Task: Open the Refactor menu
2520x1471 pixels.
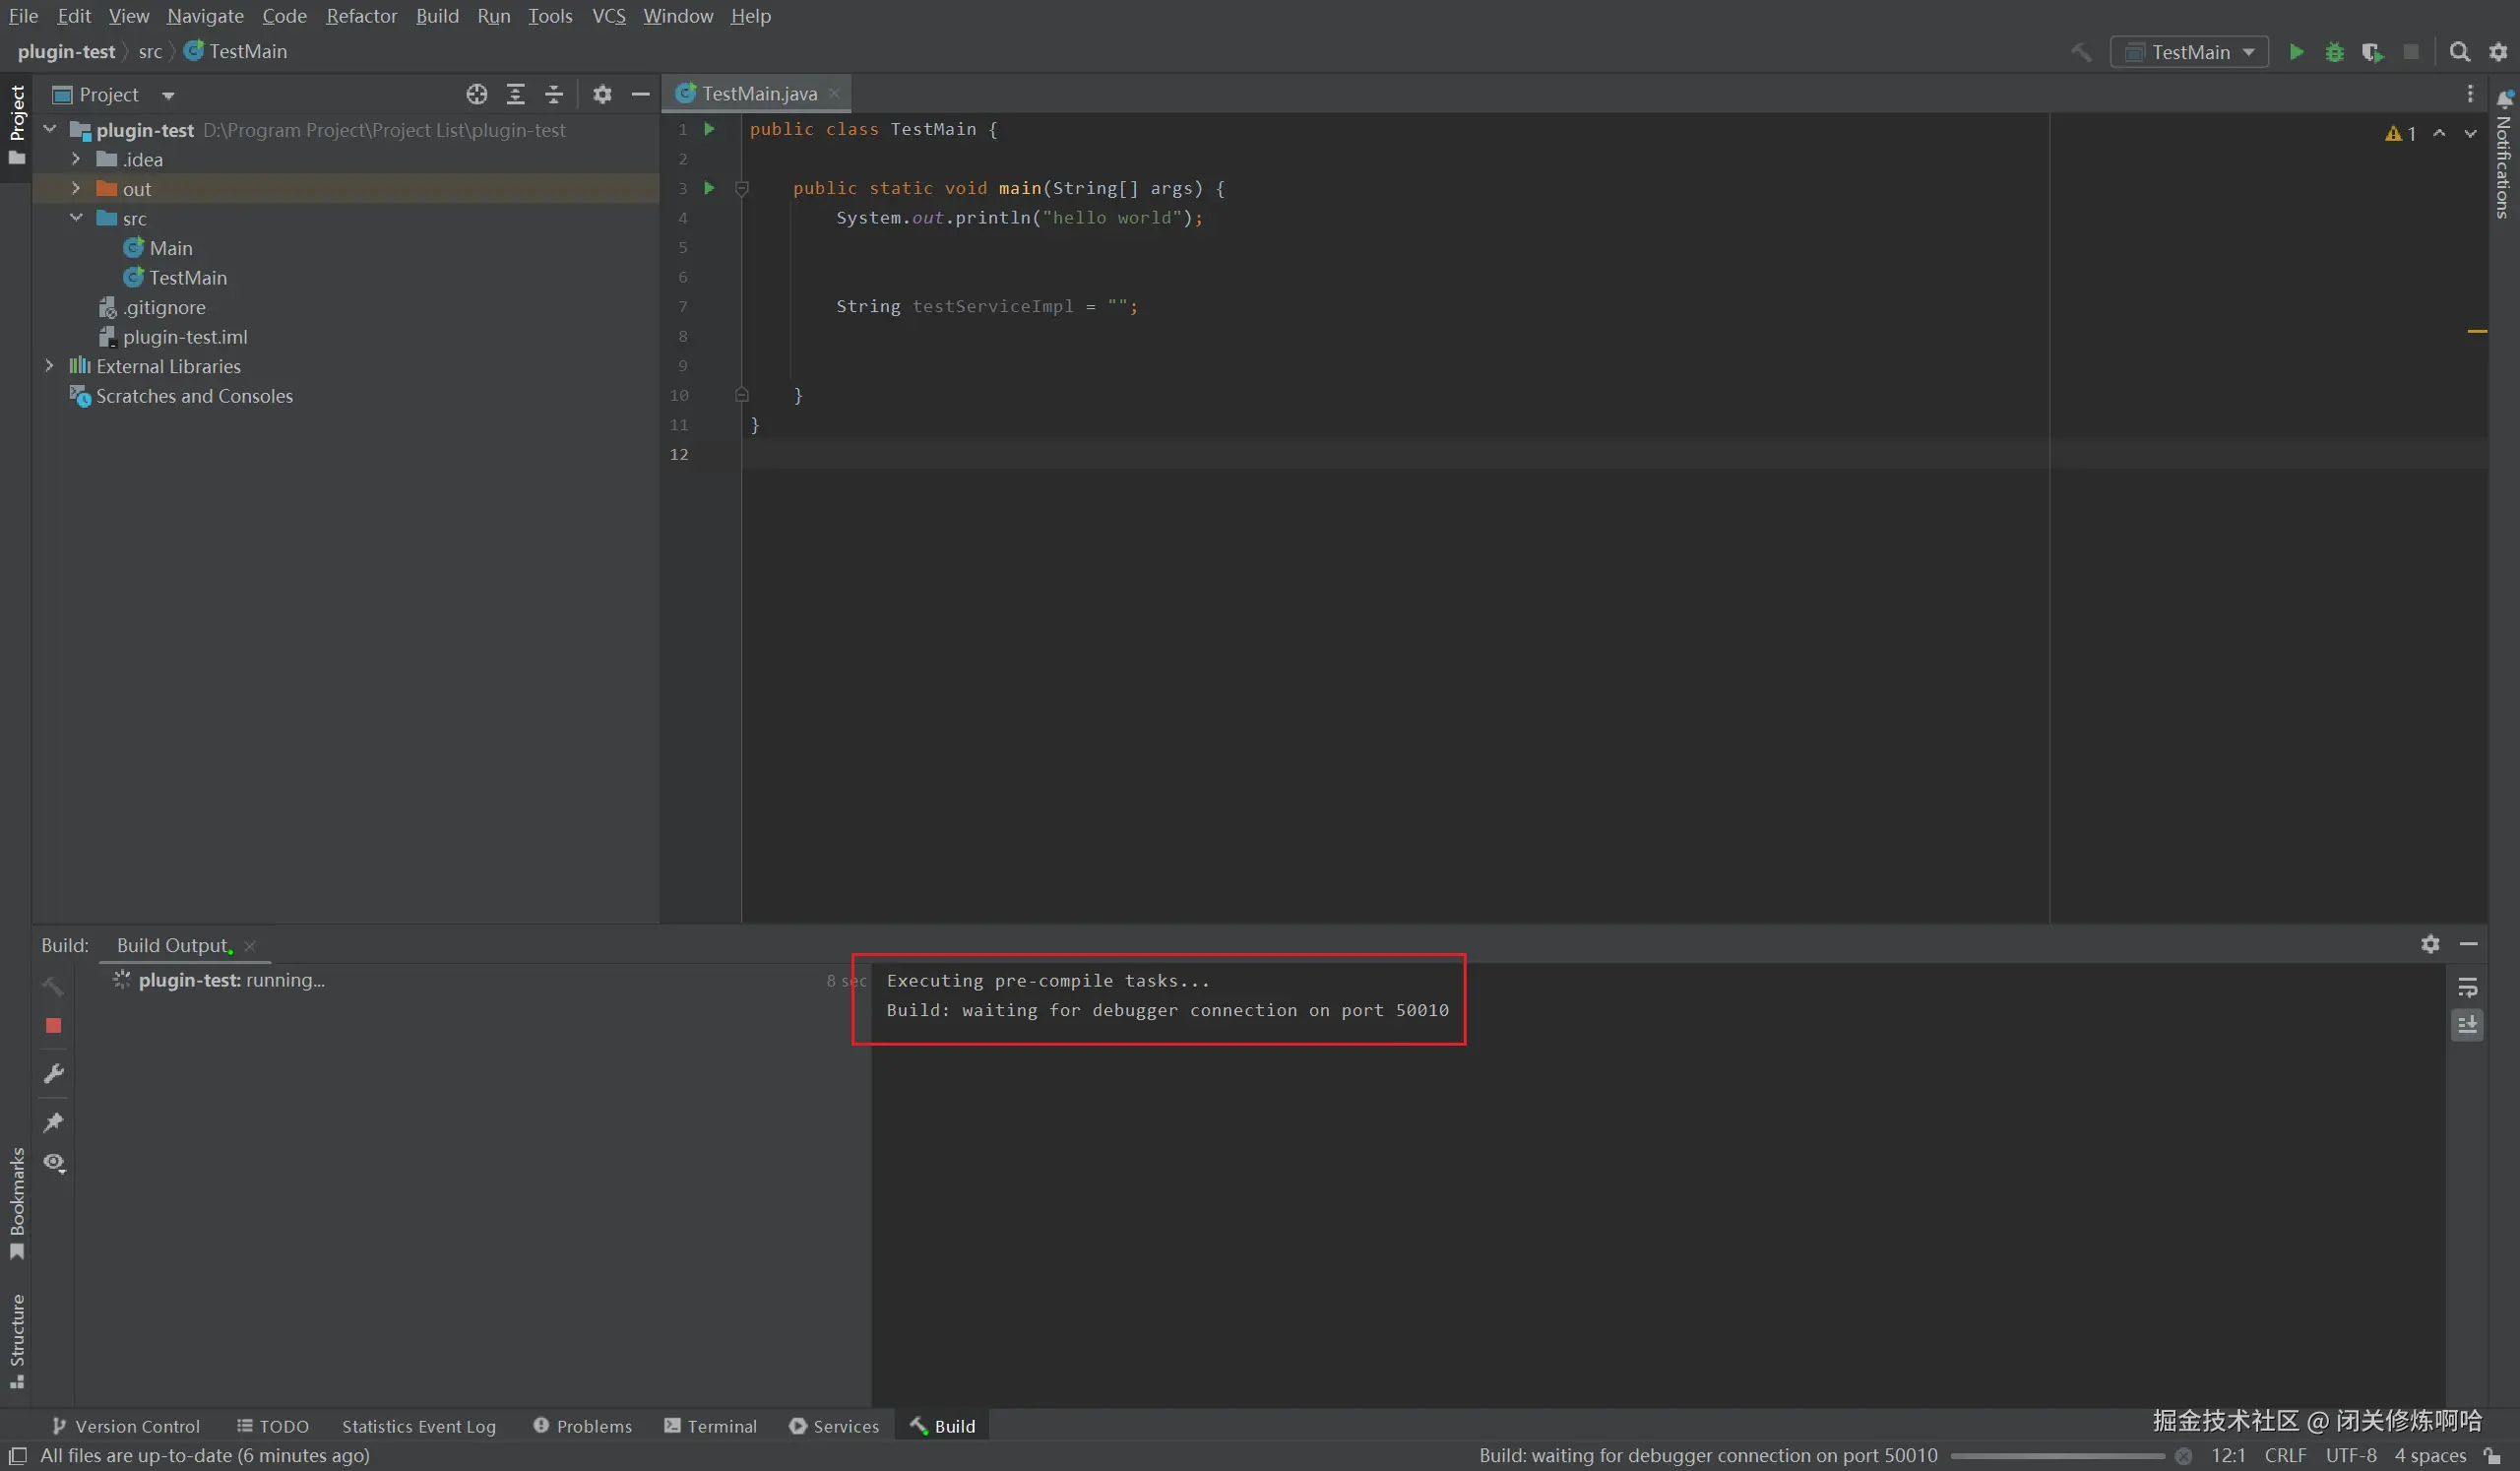Action: 361,16
